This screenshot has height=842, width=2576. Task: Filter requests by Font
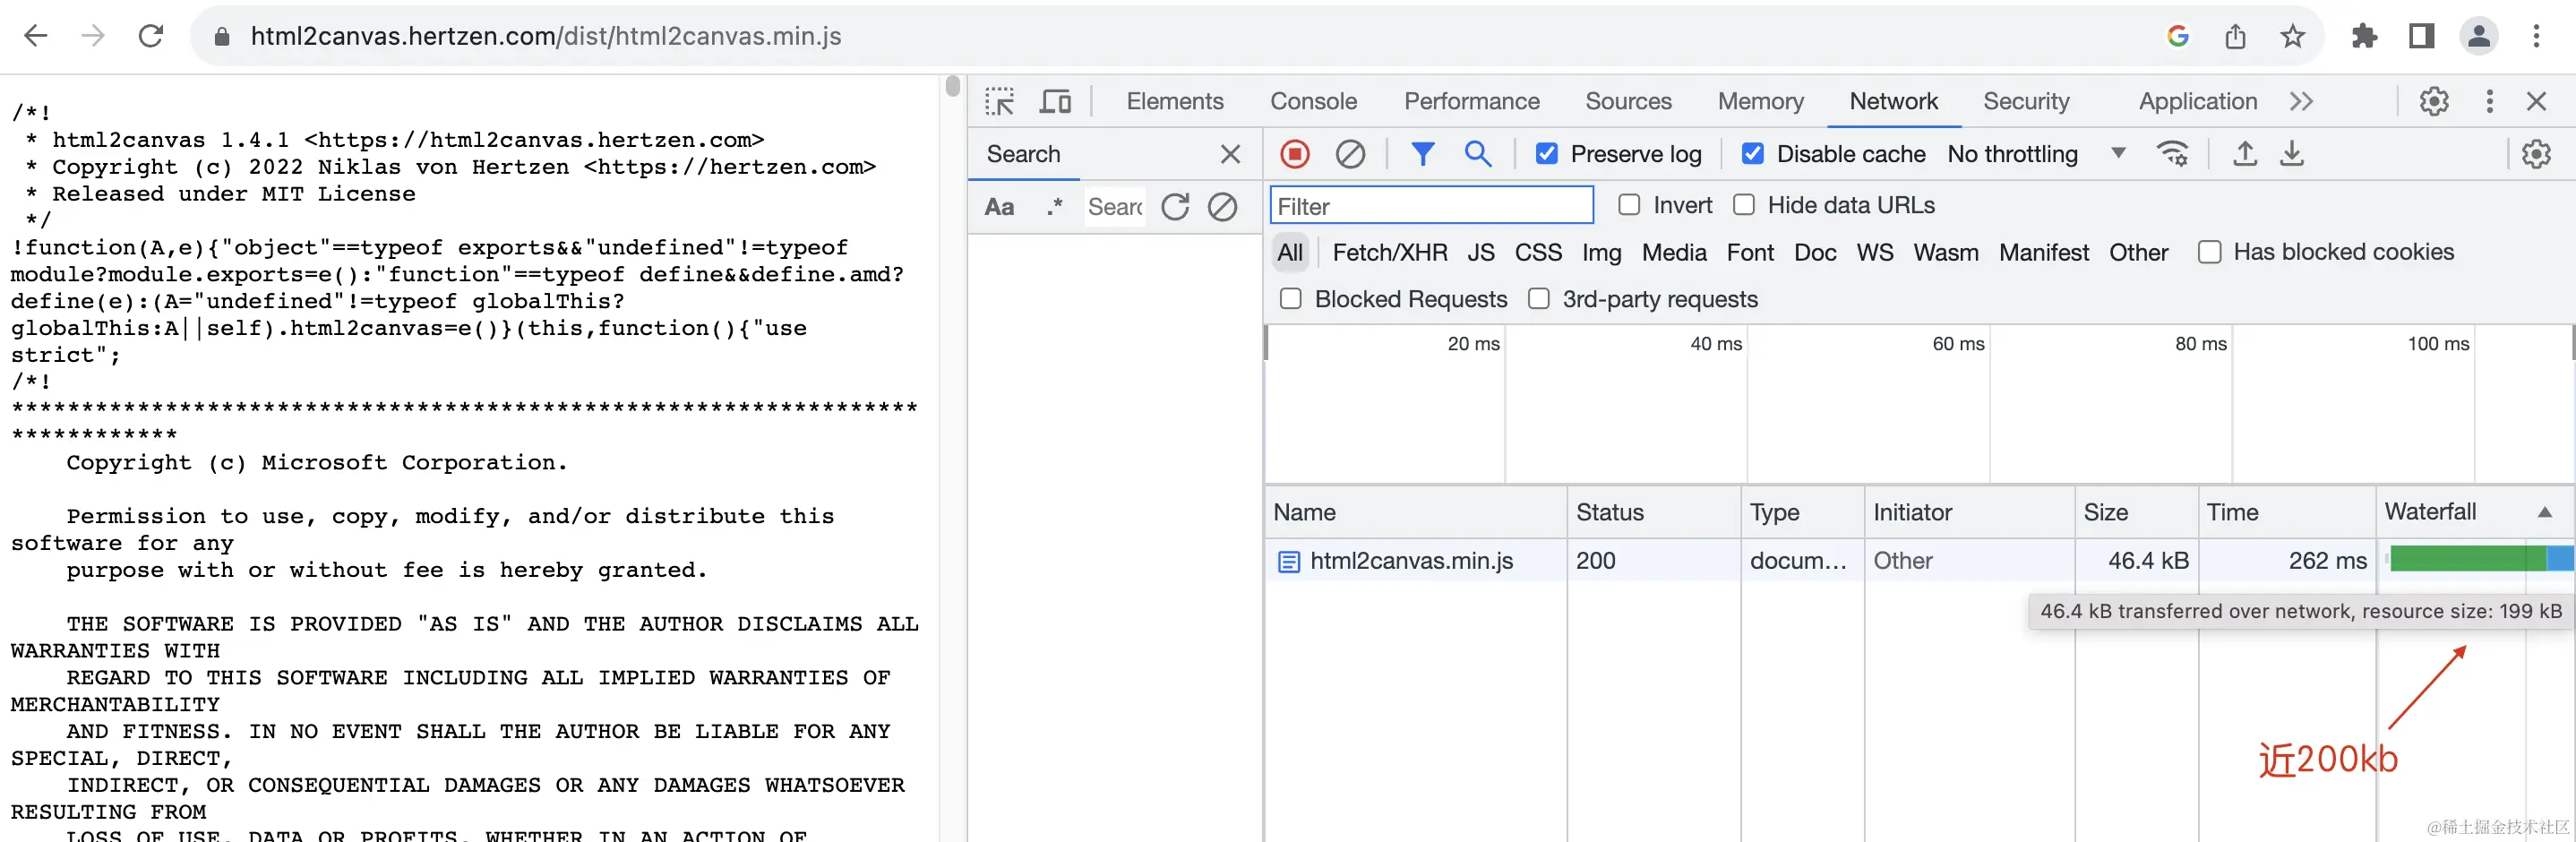[1750, 253]
